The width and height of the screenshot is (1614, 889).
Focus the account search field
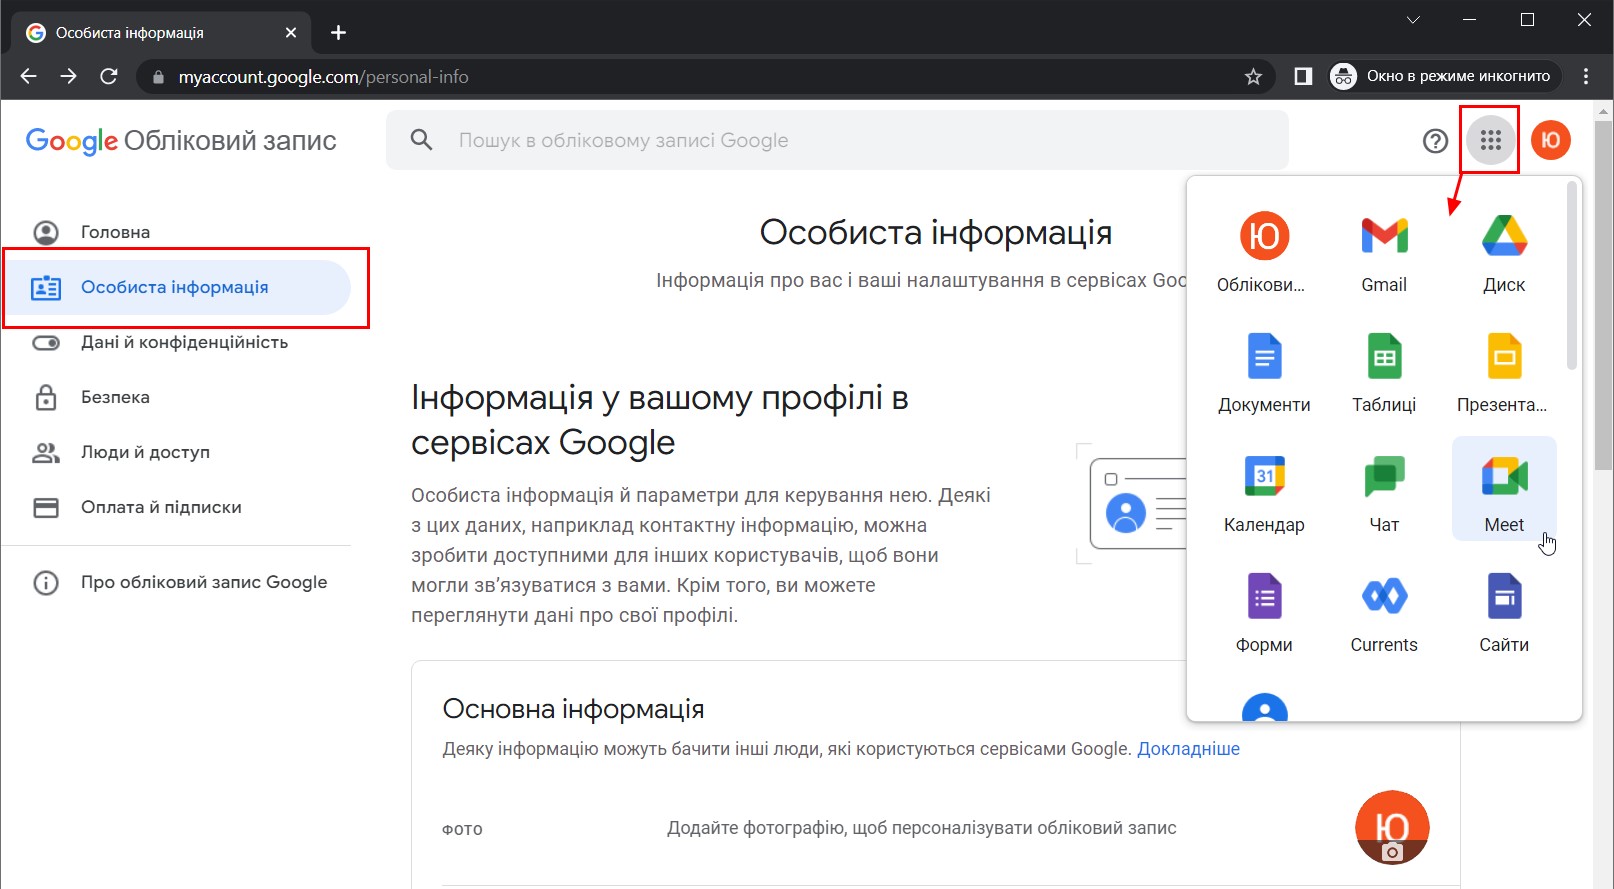coord(837,141)
